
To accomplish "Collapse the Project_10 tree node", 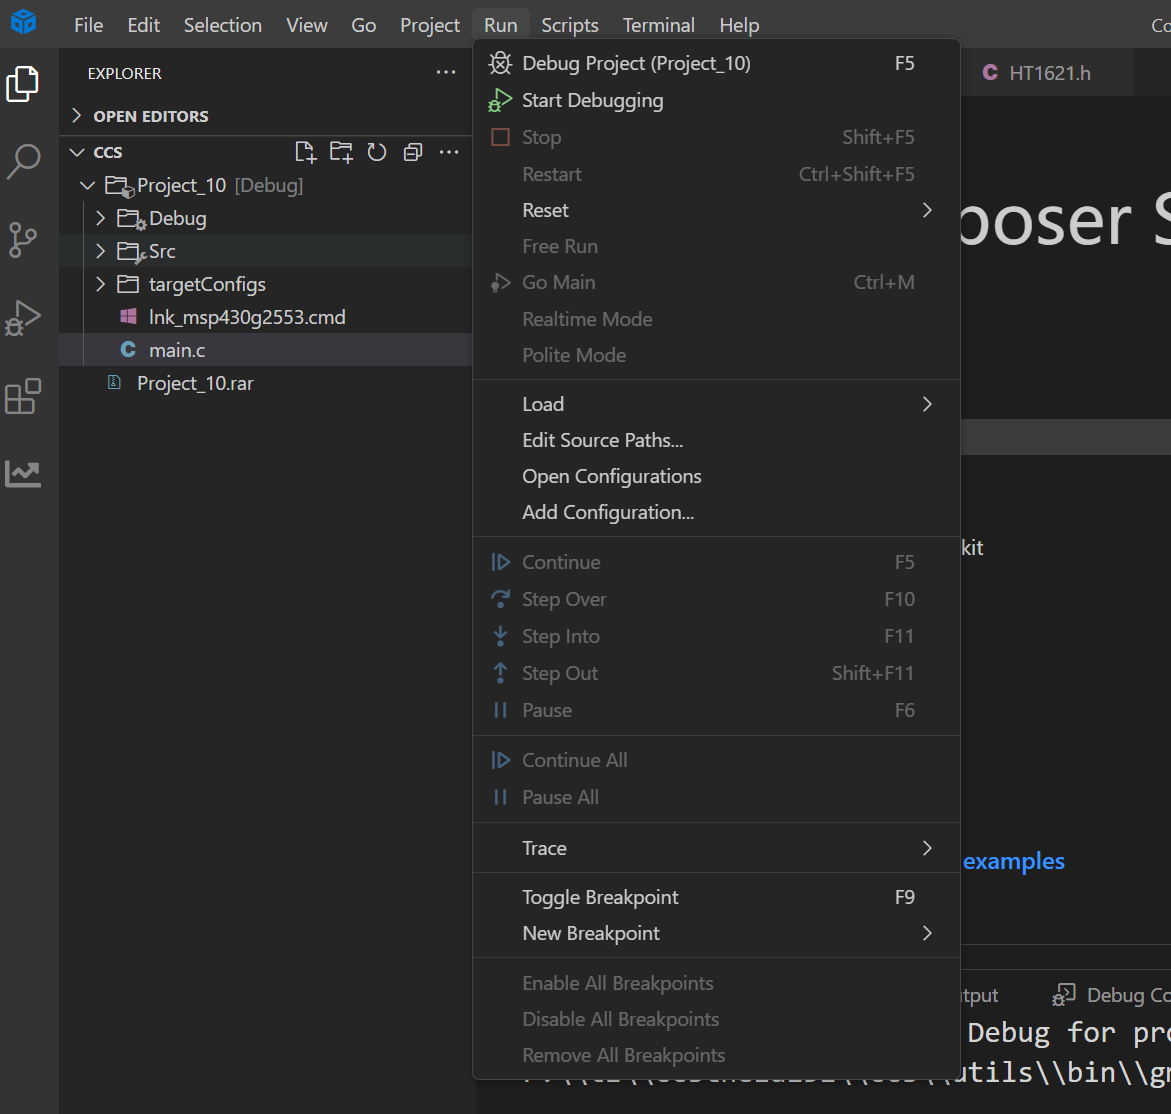I will coord(88,185).
